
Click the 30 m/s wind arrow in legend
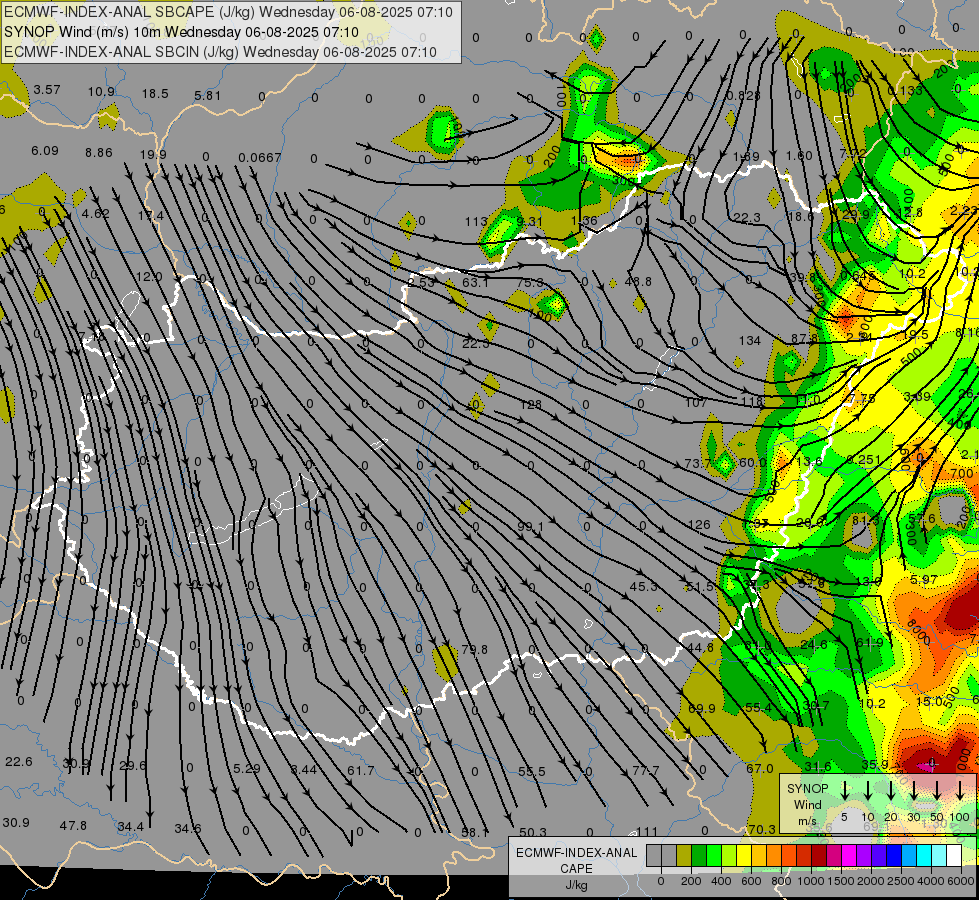pyautogui.click(x=914, y=791)
